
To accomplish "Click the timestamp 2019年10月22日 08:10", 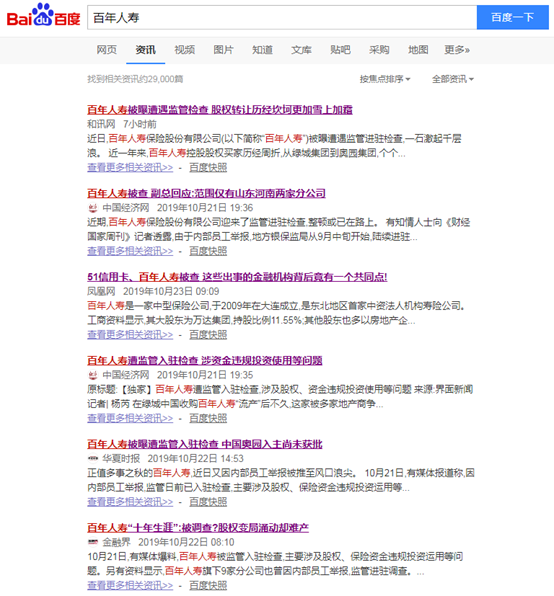I will pos(186,542).
